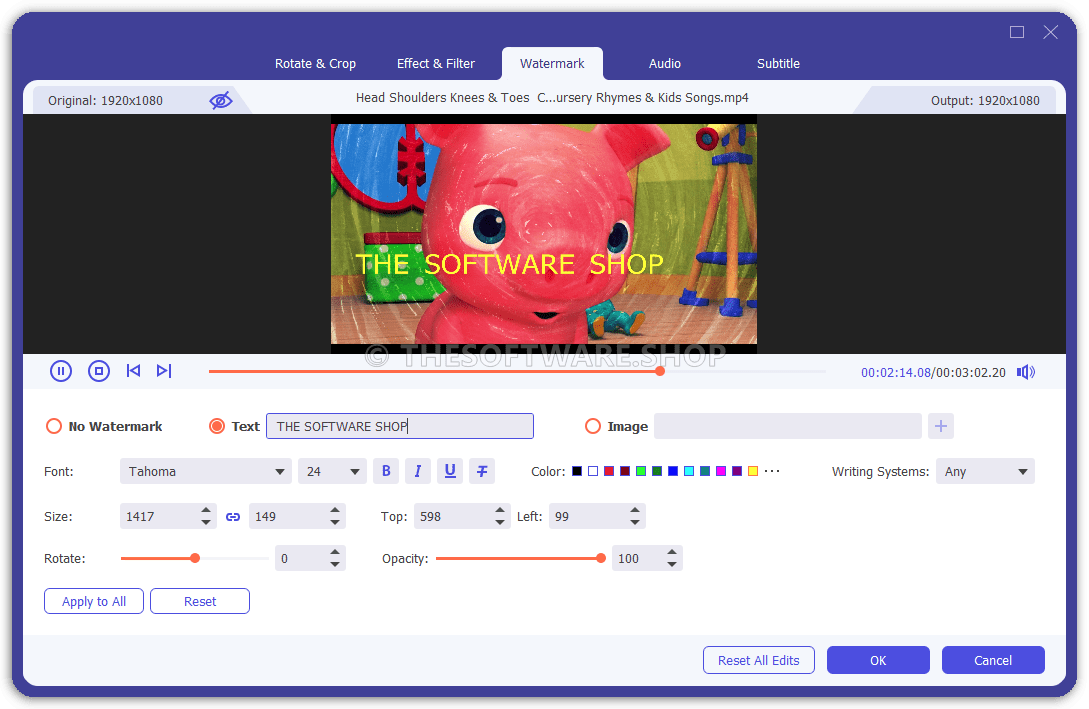
Task: Open more colors ellipsis
Action: click(x=772, y=471)
